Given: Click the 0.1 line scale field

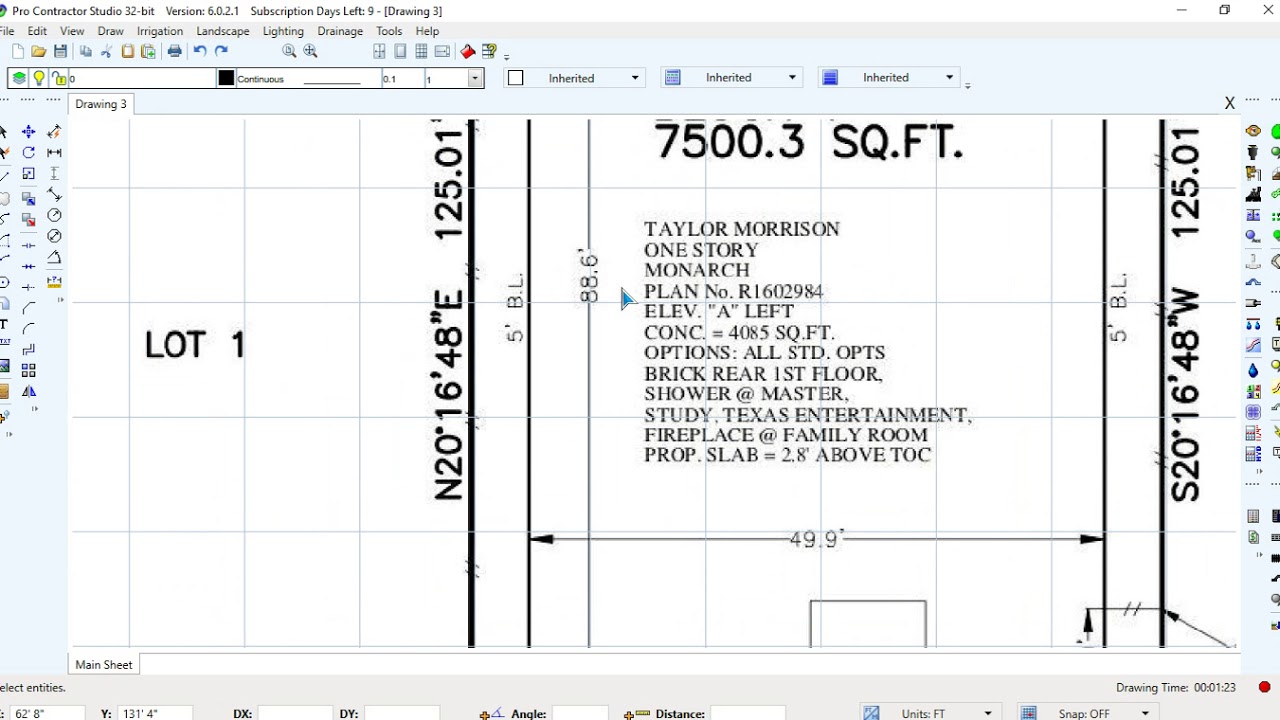Looking at the screenshot, I should [402, 78].
